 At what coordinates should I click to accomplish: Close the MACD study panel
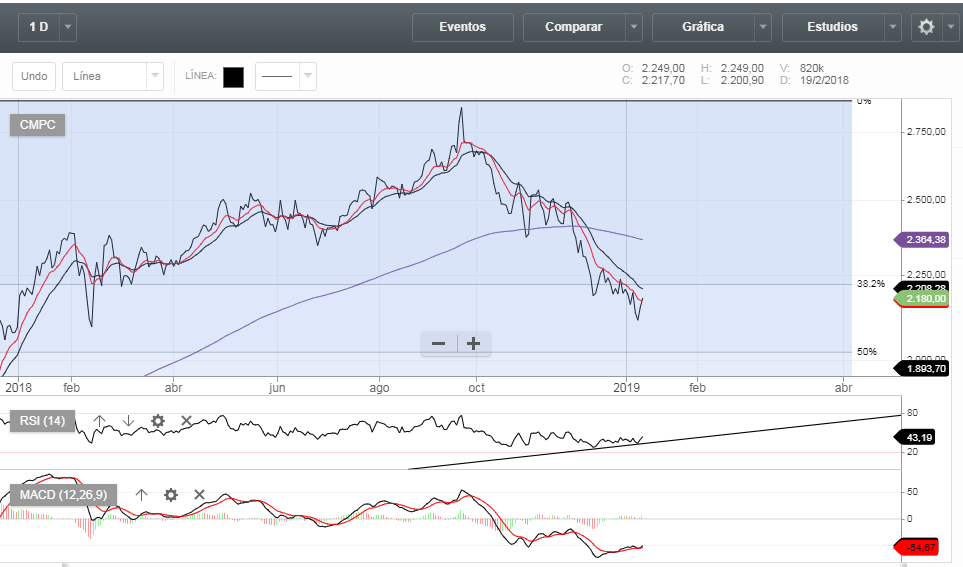199,494
